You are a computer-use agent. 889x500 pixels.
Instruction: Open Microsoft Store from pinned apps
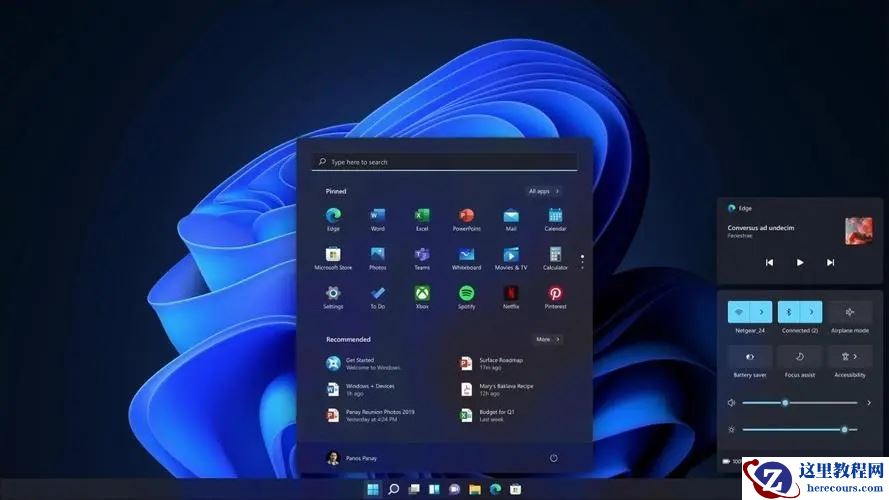tap(333, 258)
